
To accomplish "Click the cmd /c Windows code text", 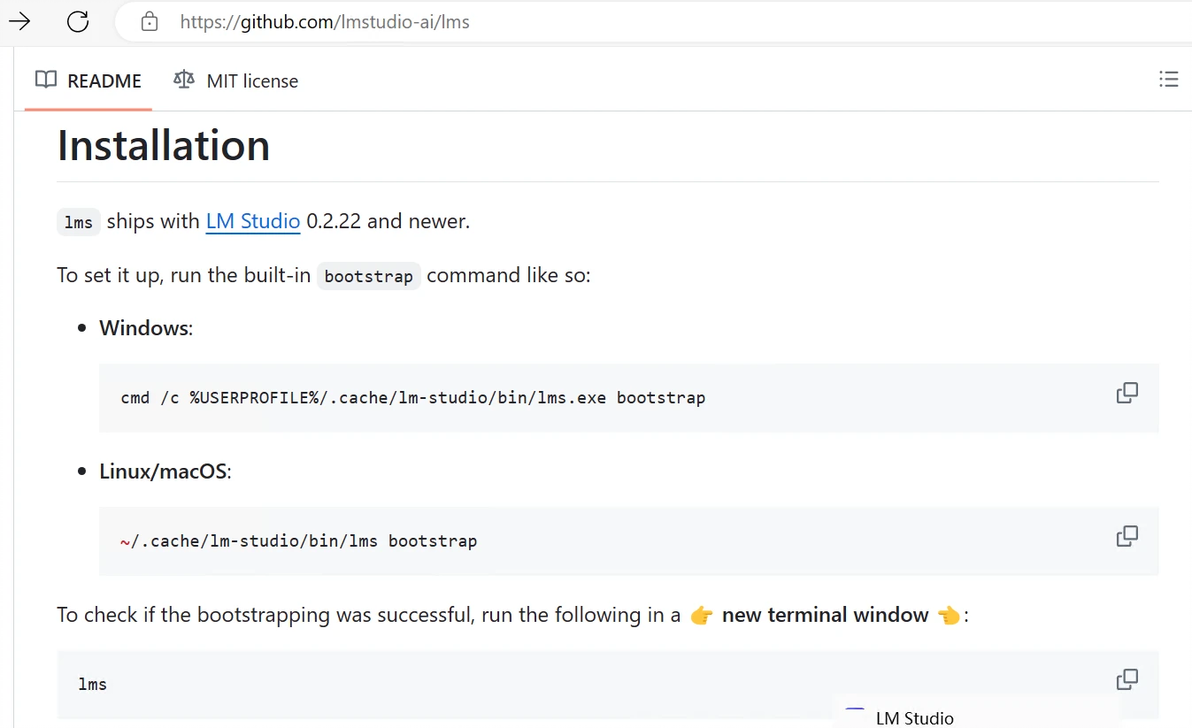I will pos(413,398).
